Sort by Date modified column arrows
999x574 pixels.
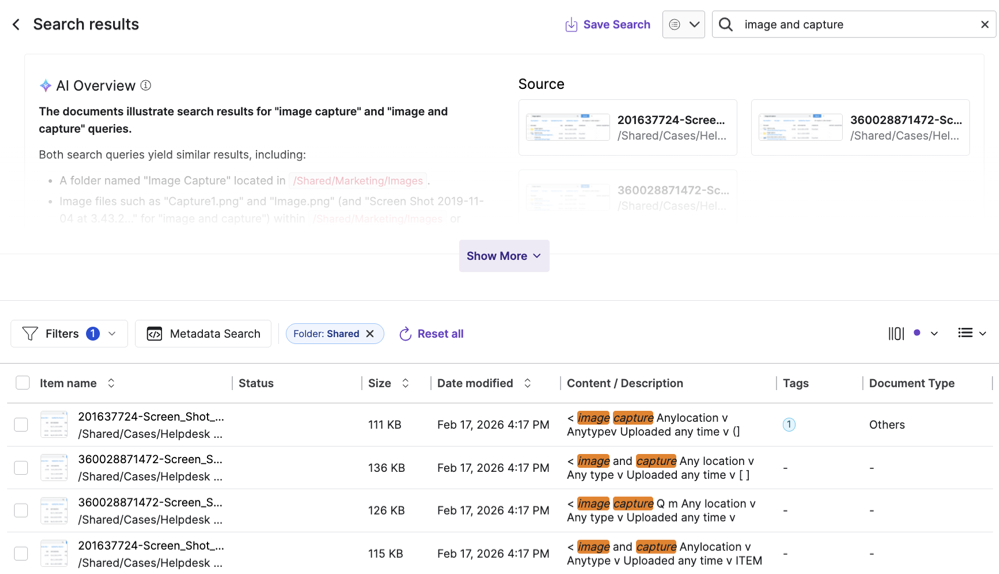[527, 383]
